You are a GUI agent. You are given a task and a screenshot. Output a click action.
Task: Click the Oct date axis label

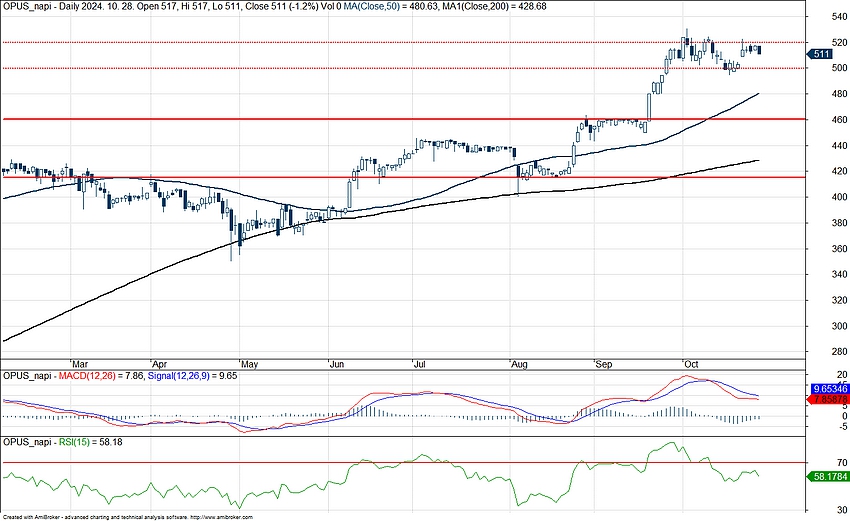(x=691, y=364)
